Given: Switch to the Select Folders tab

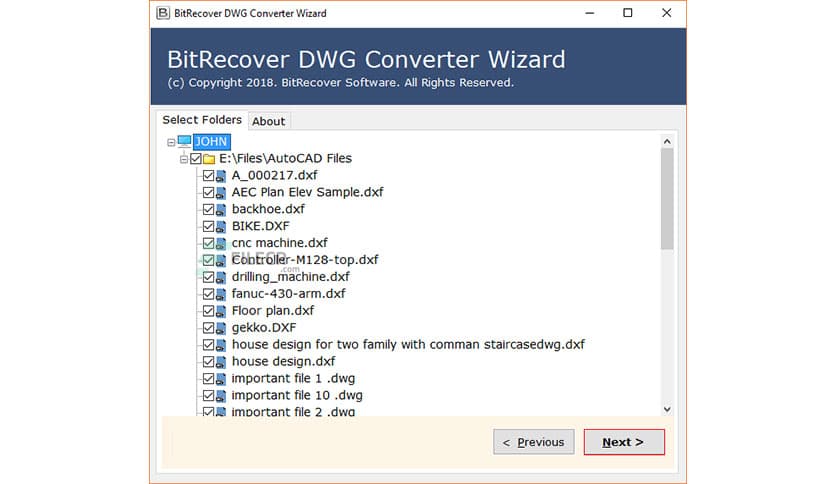Looking at the screenshot, I should pos(202,120).
